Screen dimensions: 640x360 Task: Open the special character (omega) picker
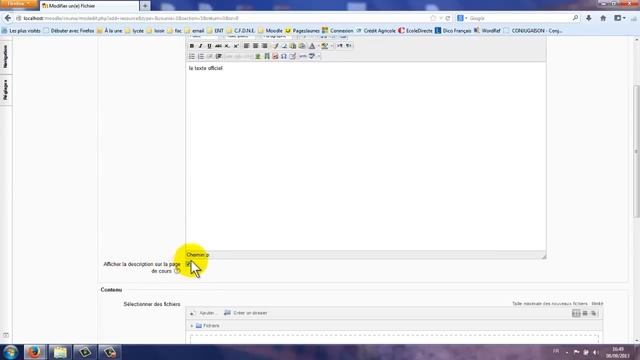click(284, 56)
